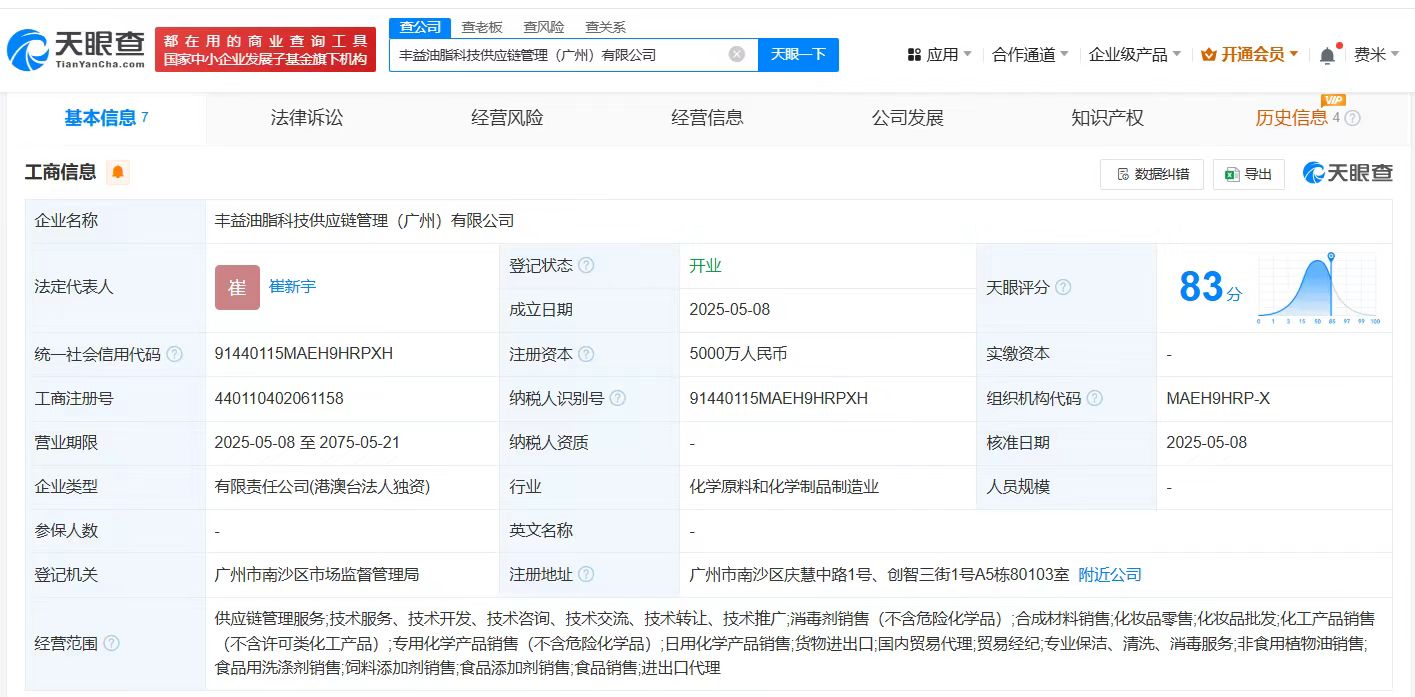Click the help icon next to 历史信息

[1353, 118]
